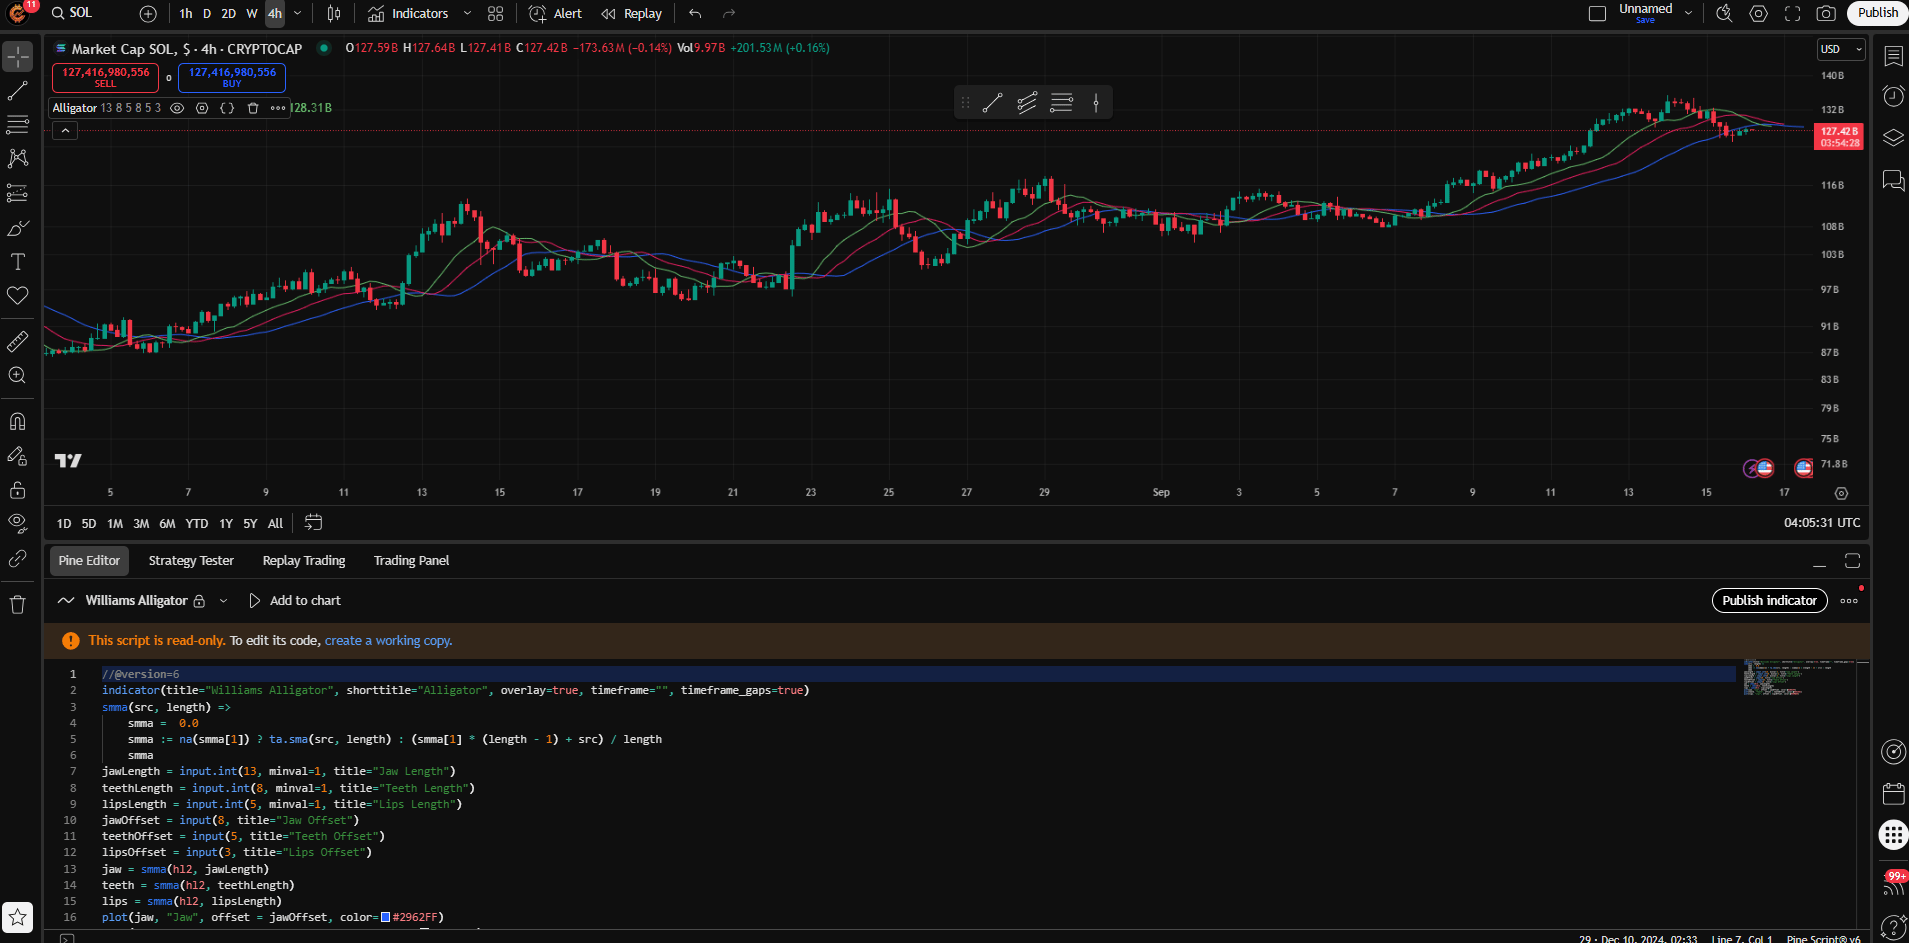Open the text annotation tool
Screen dimensions: 1909x943
tap(18, 262)
